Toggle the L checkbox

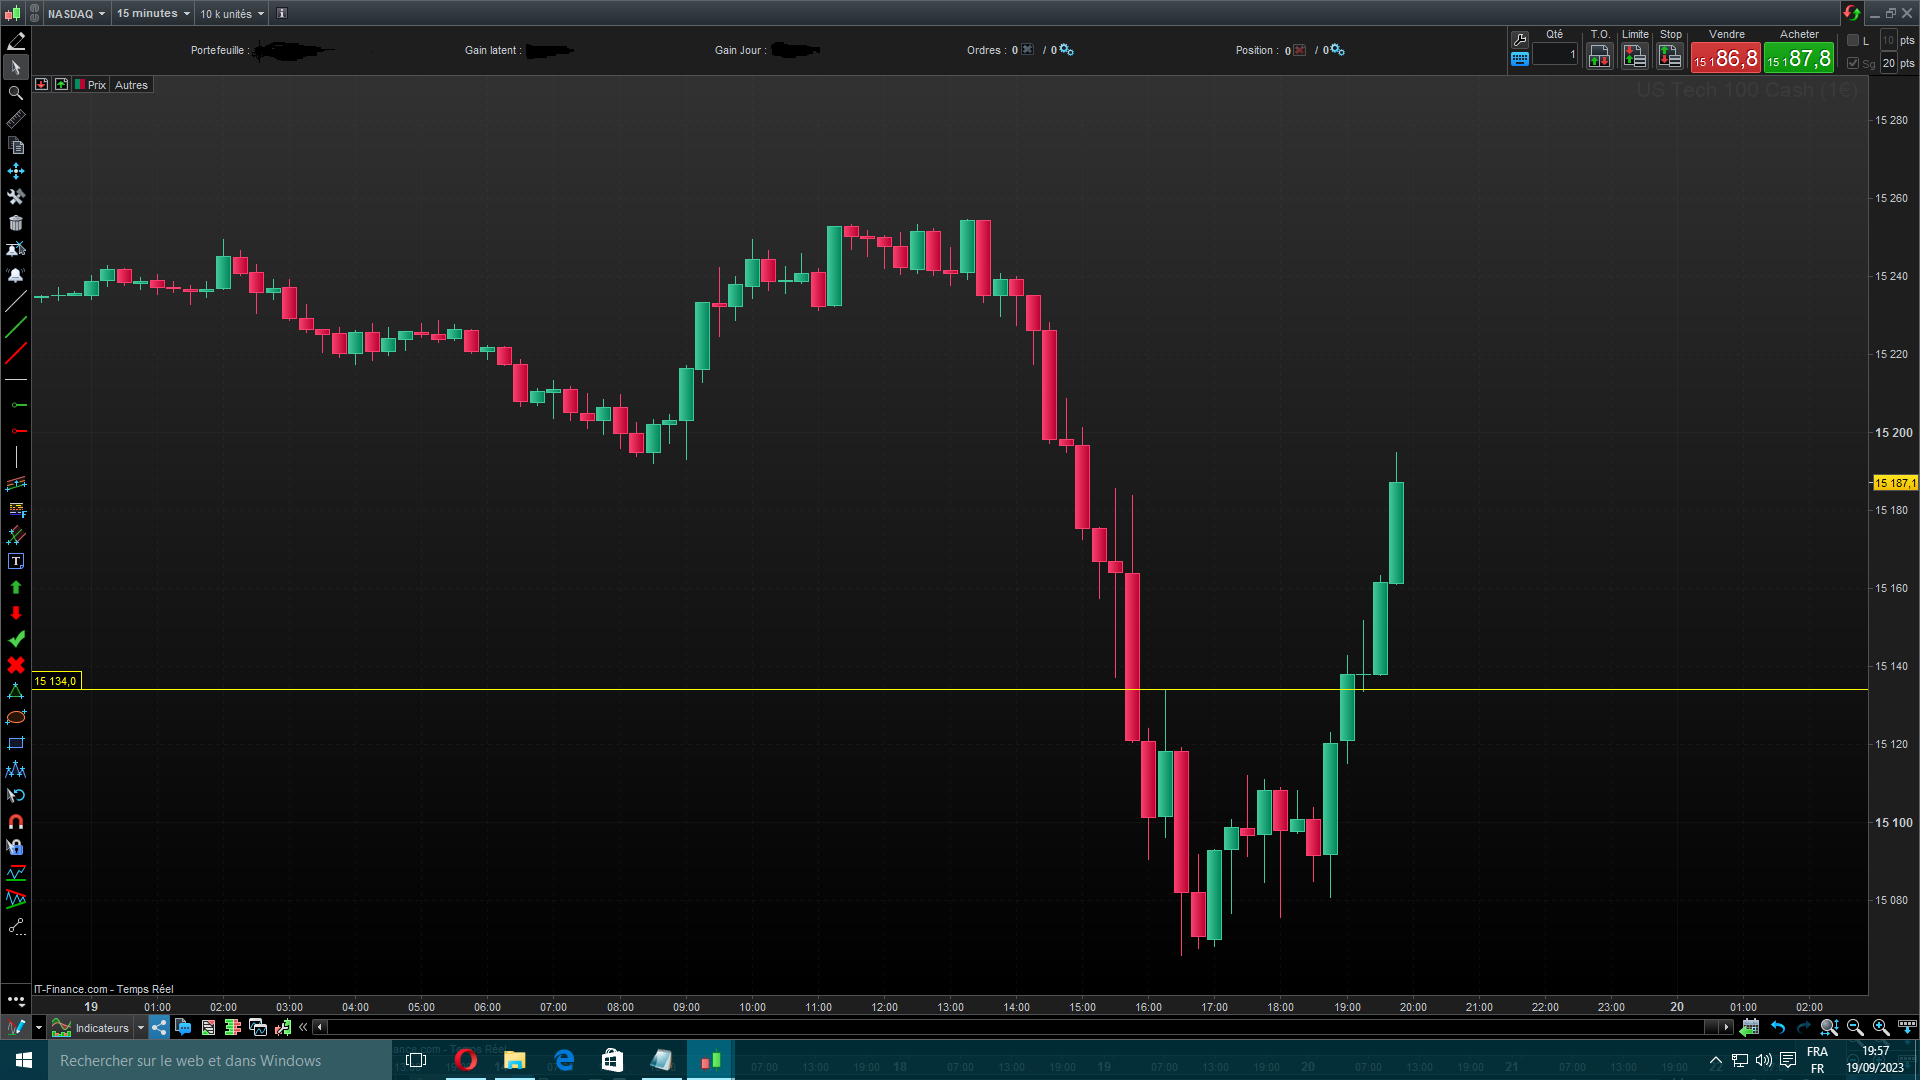pos(1853,40)
